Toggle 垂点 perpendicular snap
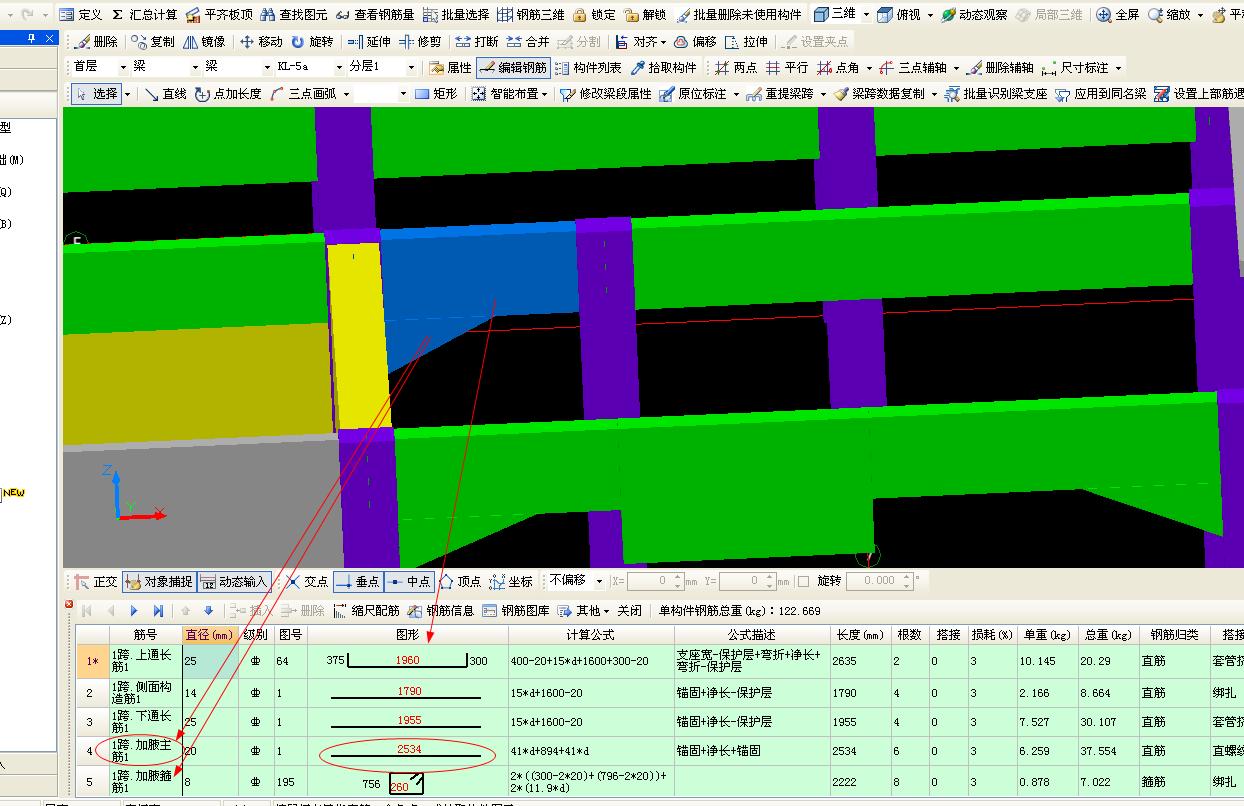 [358, 581]
